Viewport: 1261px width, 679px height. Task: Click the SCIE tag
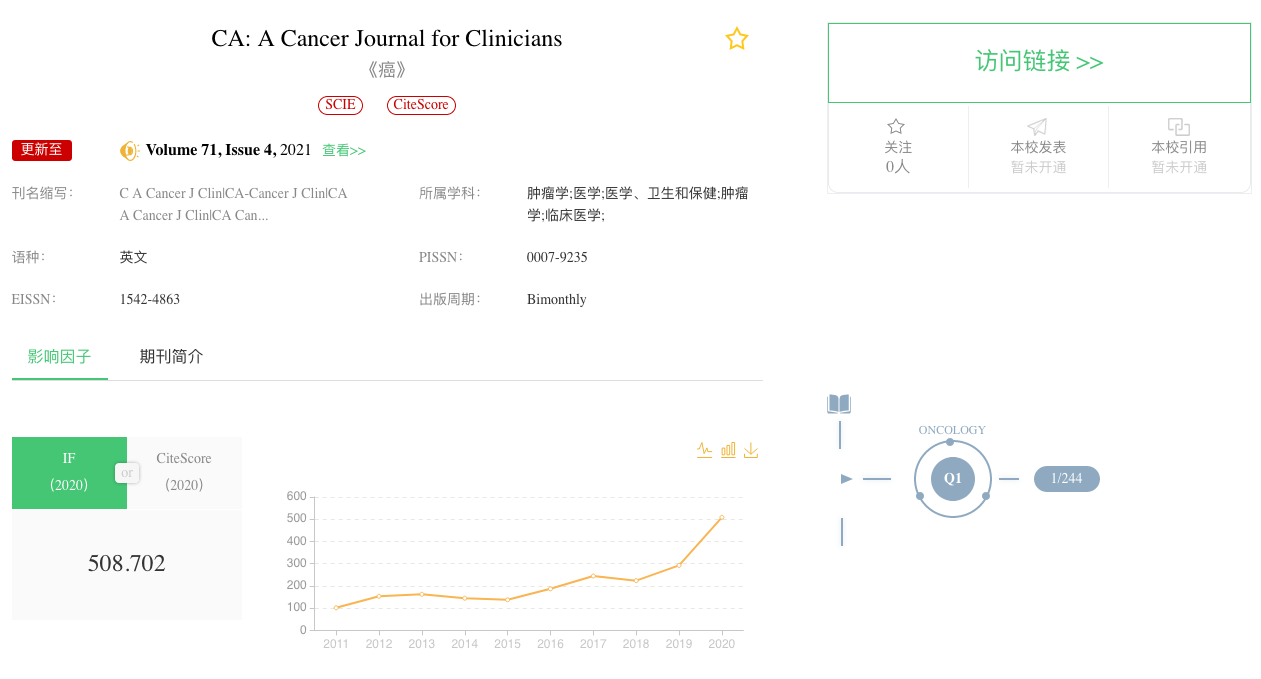tap(340, 105)
